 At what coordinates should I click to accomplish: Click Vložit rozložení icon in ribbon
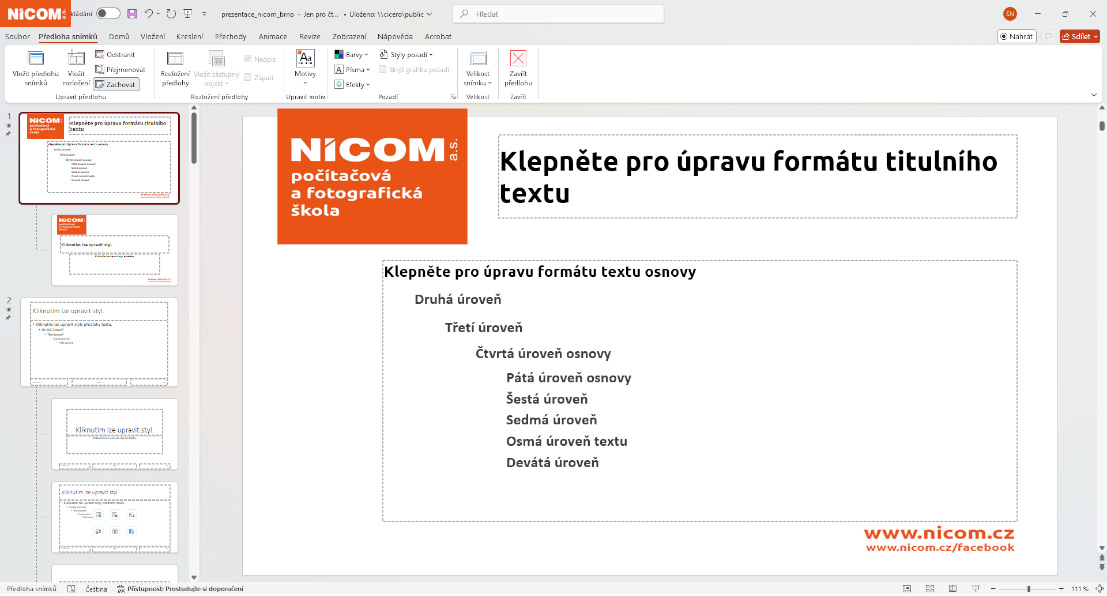click(x=76, y=59)
